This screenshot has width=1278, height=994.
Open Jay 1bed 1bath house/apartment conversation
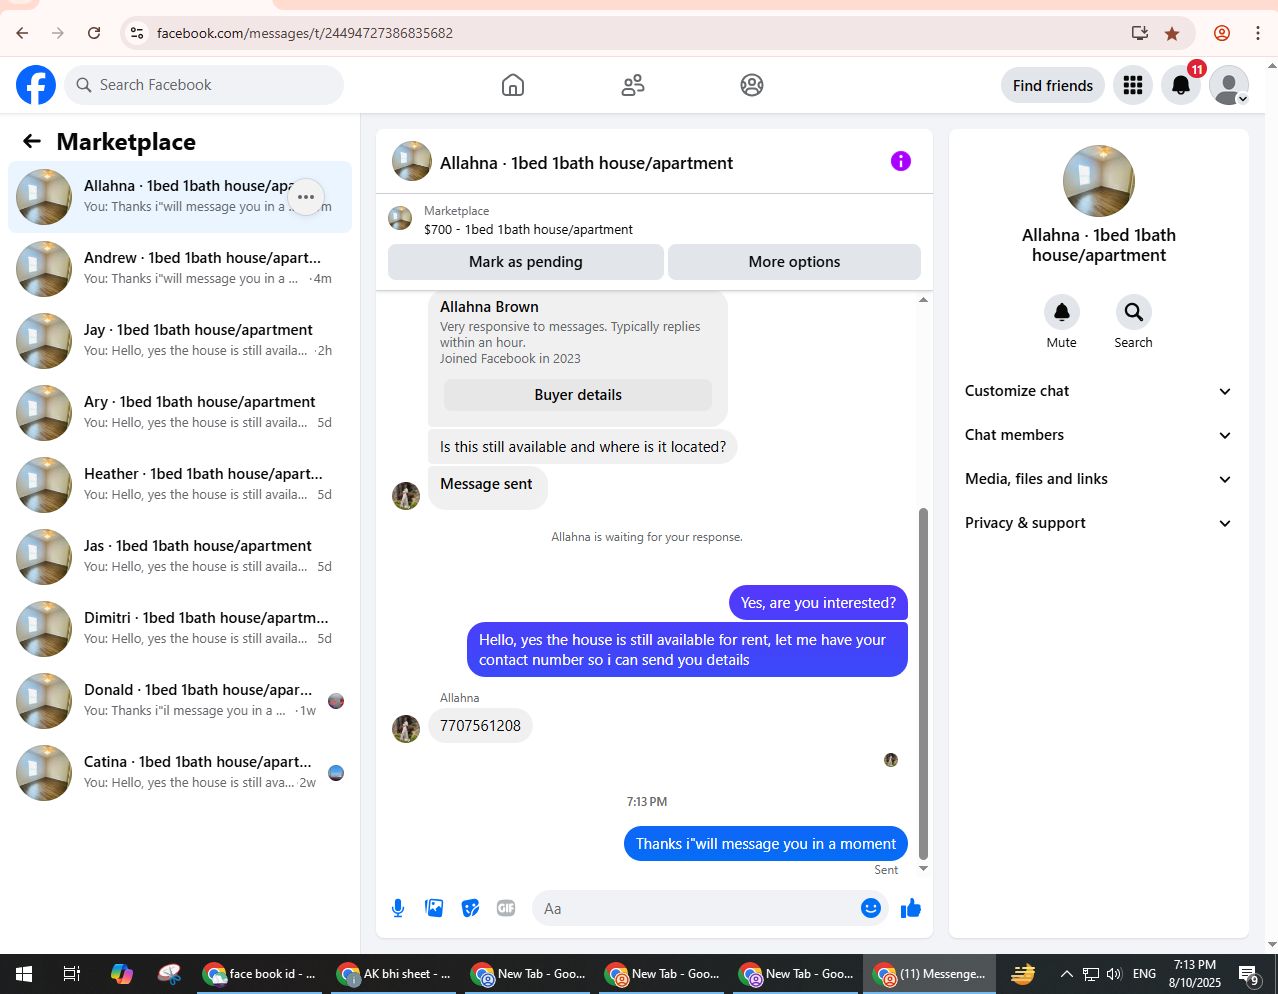pos(180,341)
